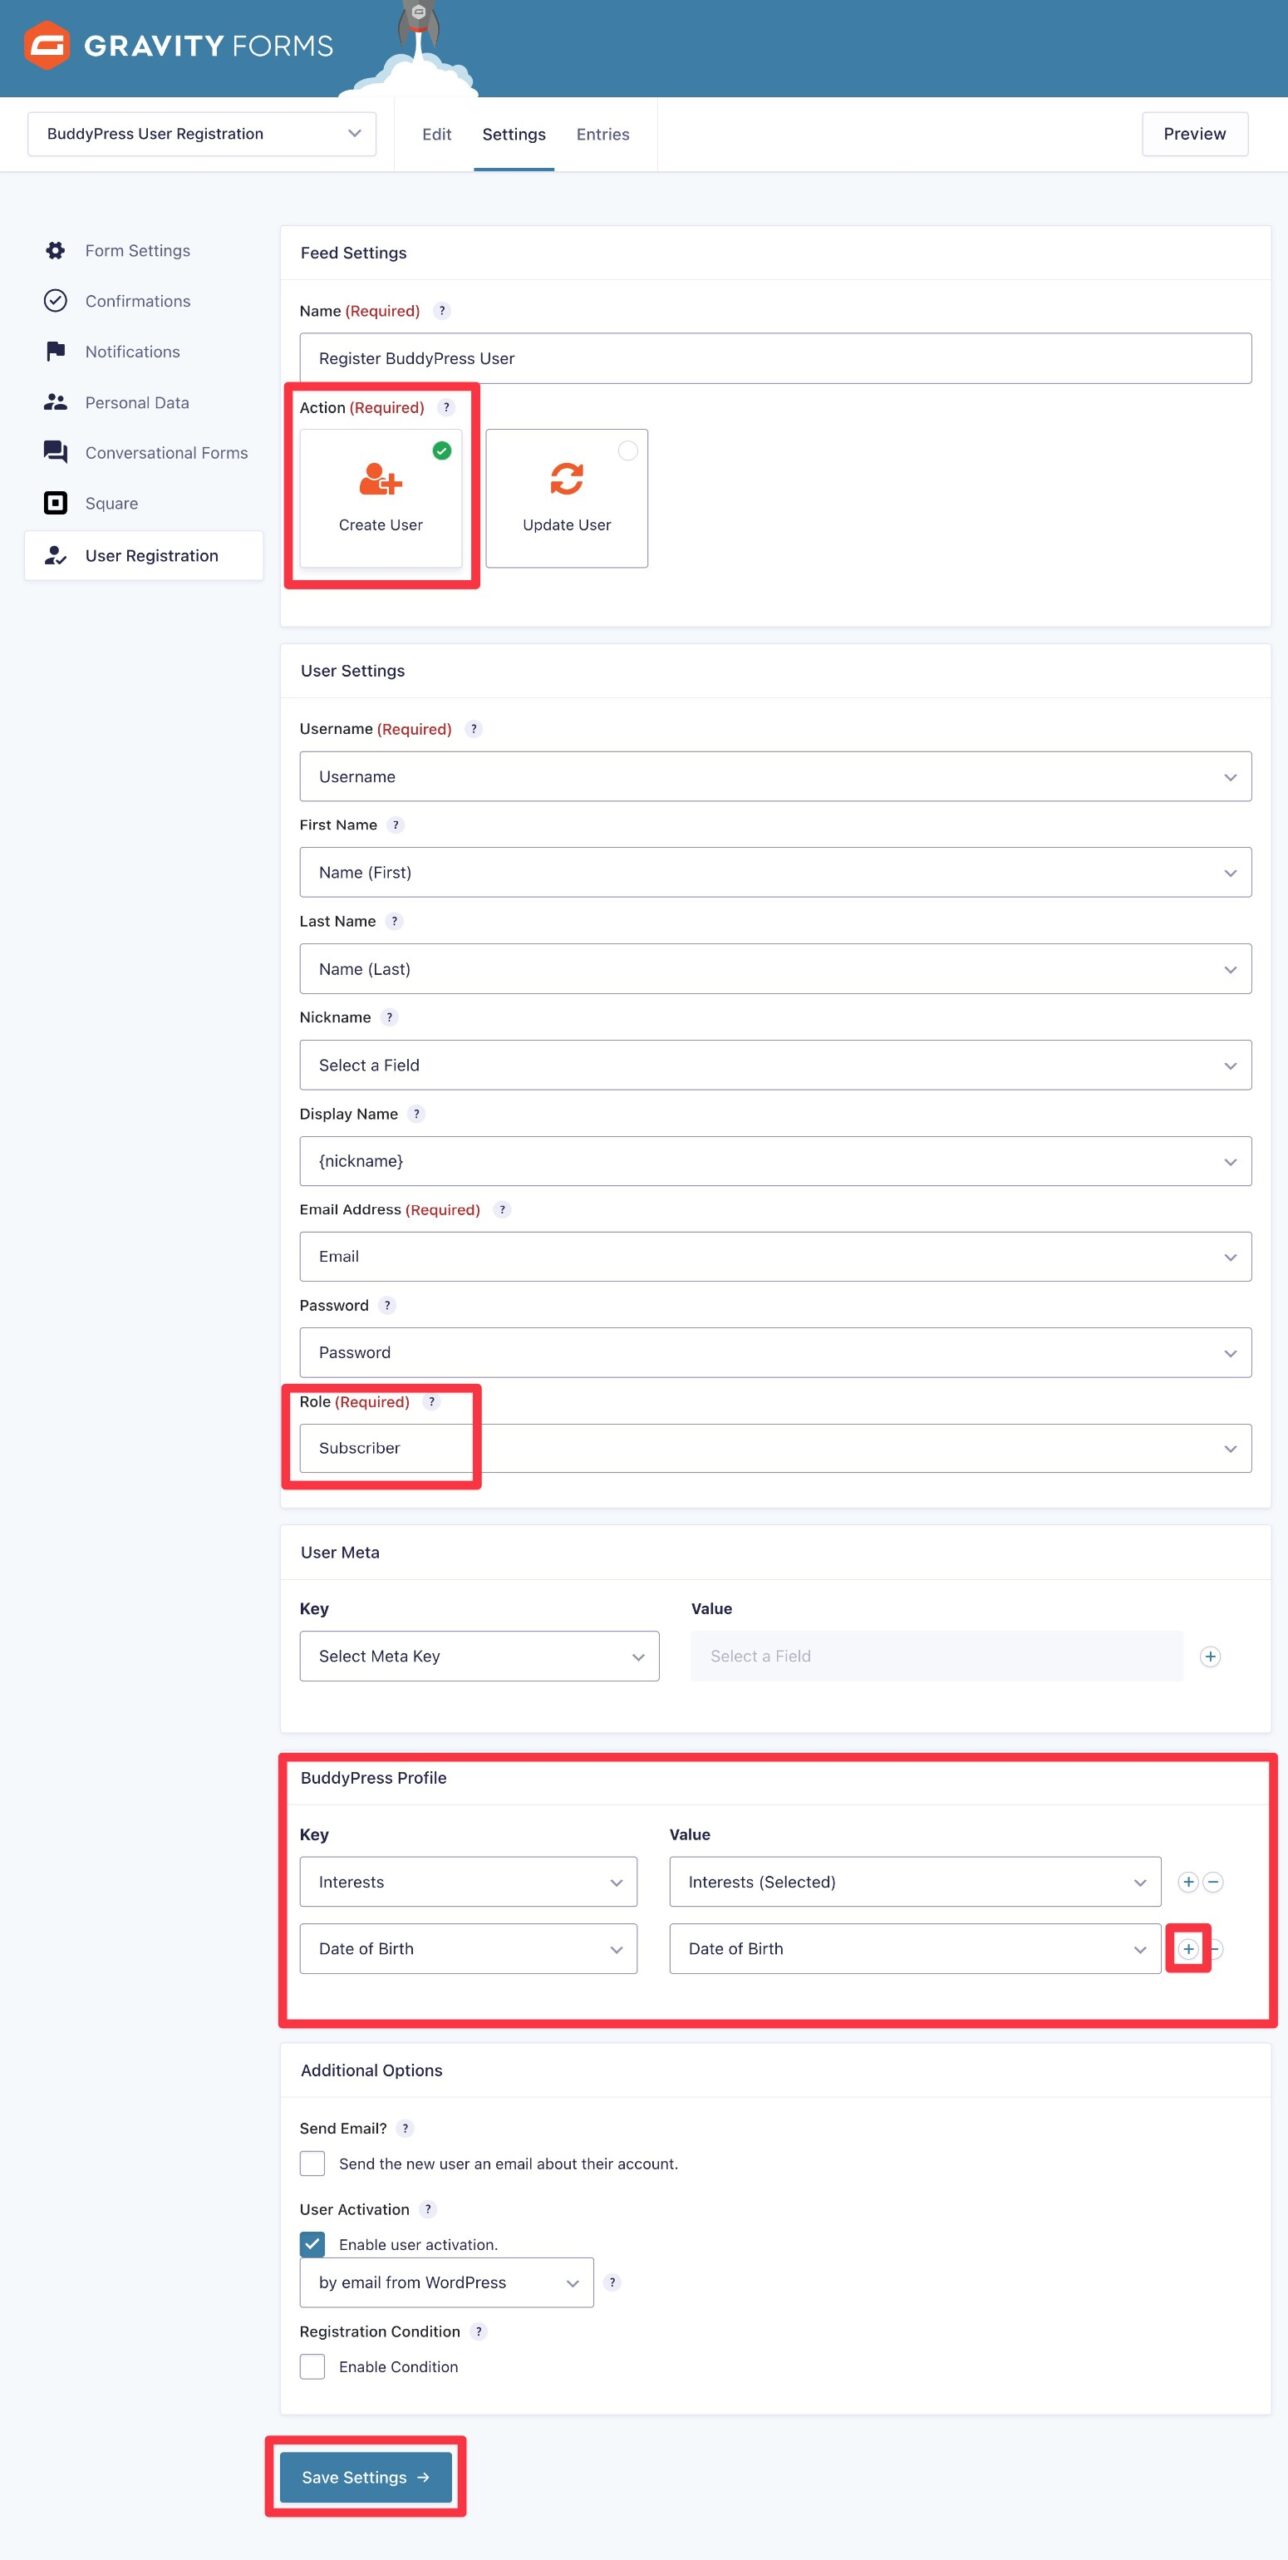This screenshot has width=1288, height=2560.
Task: Open the by email from WordPress dropdown
Action: coord(447,2283)
